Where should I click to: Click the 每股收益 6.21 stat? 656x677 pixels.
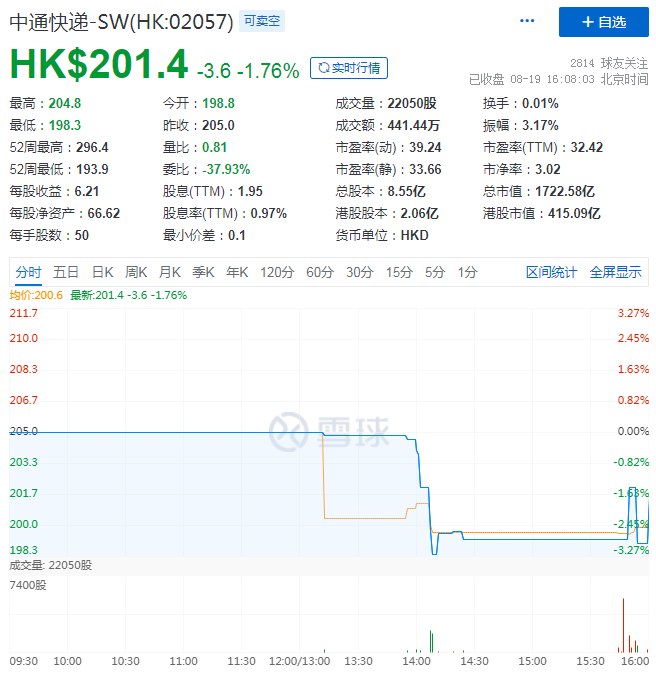tap(54, 192)
